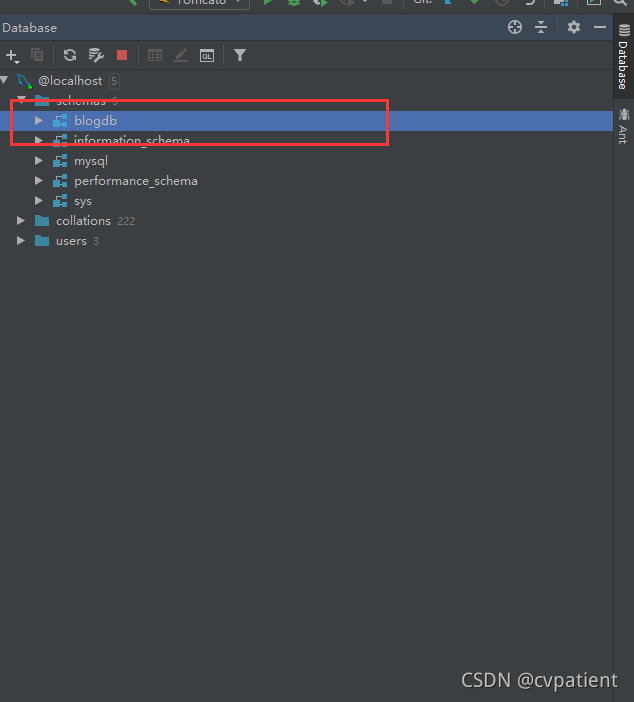Expand the performance_schema arrow

39,180
